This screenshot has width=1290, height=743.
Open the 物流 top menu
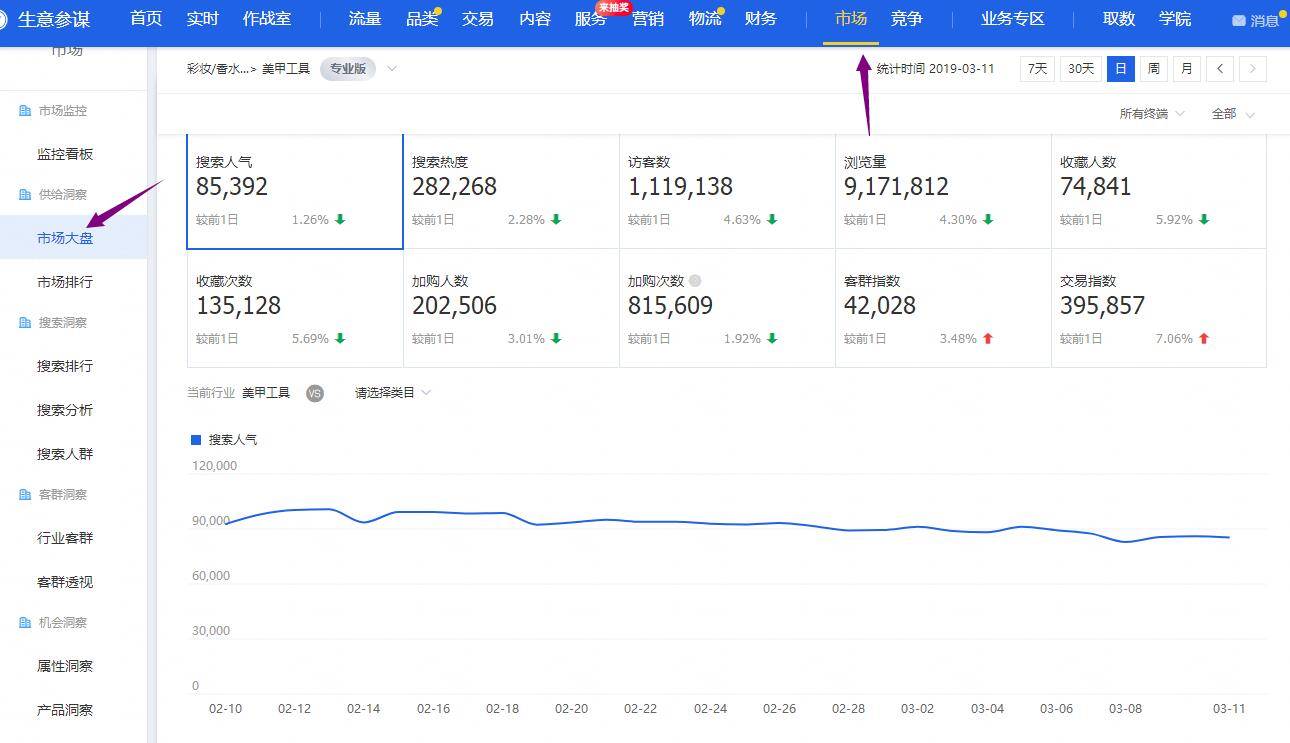[x=705, y=19]
